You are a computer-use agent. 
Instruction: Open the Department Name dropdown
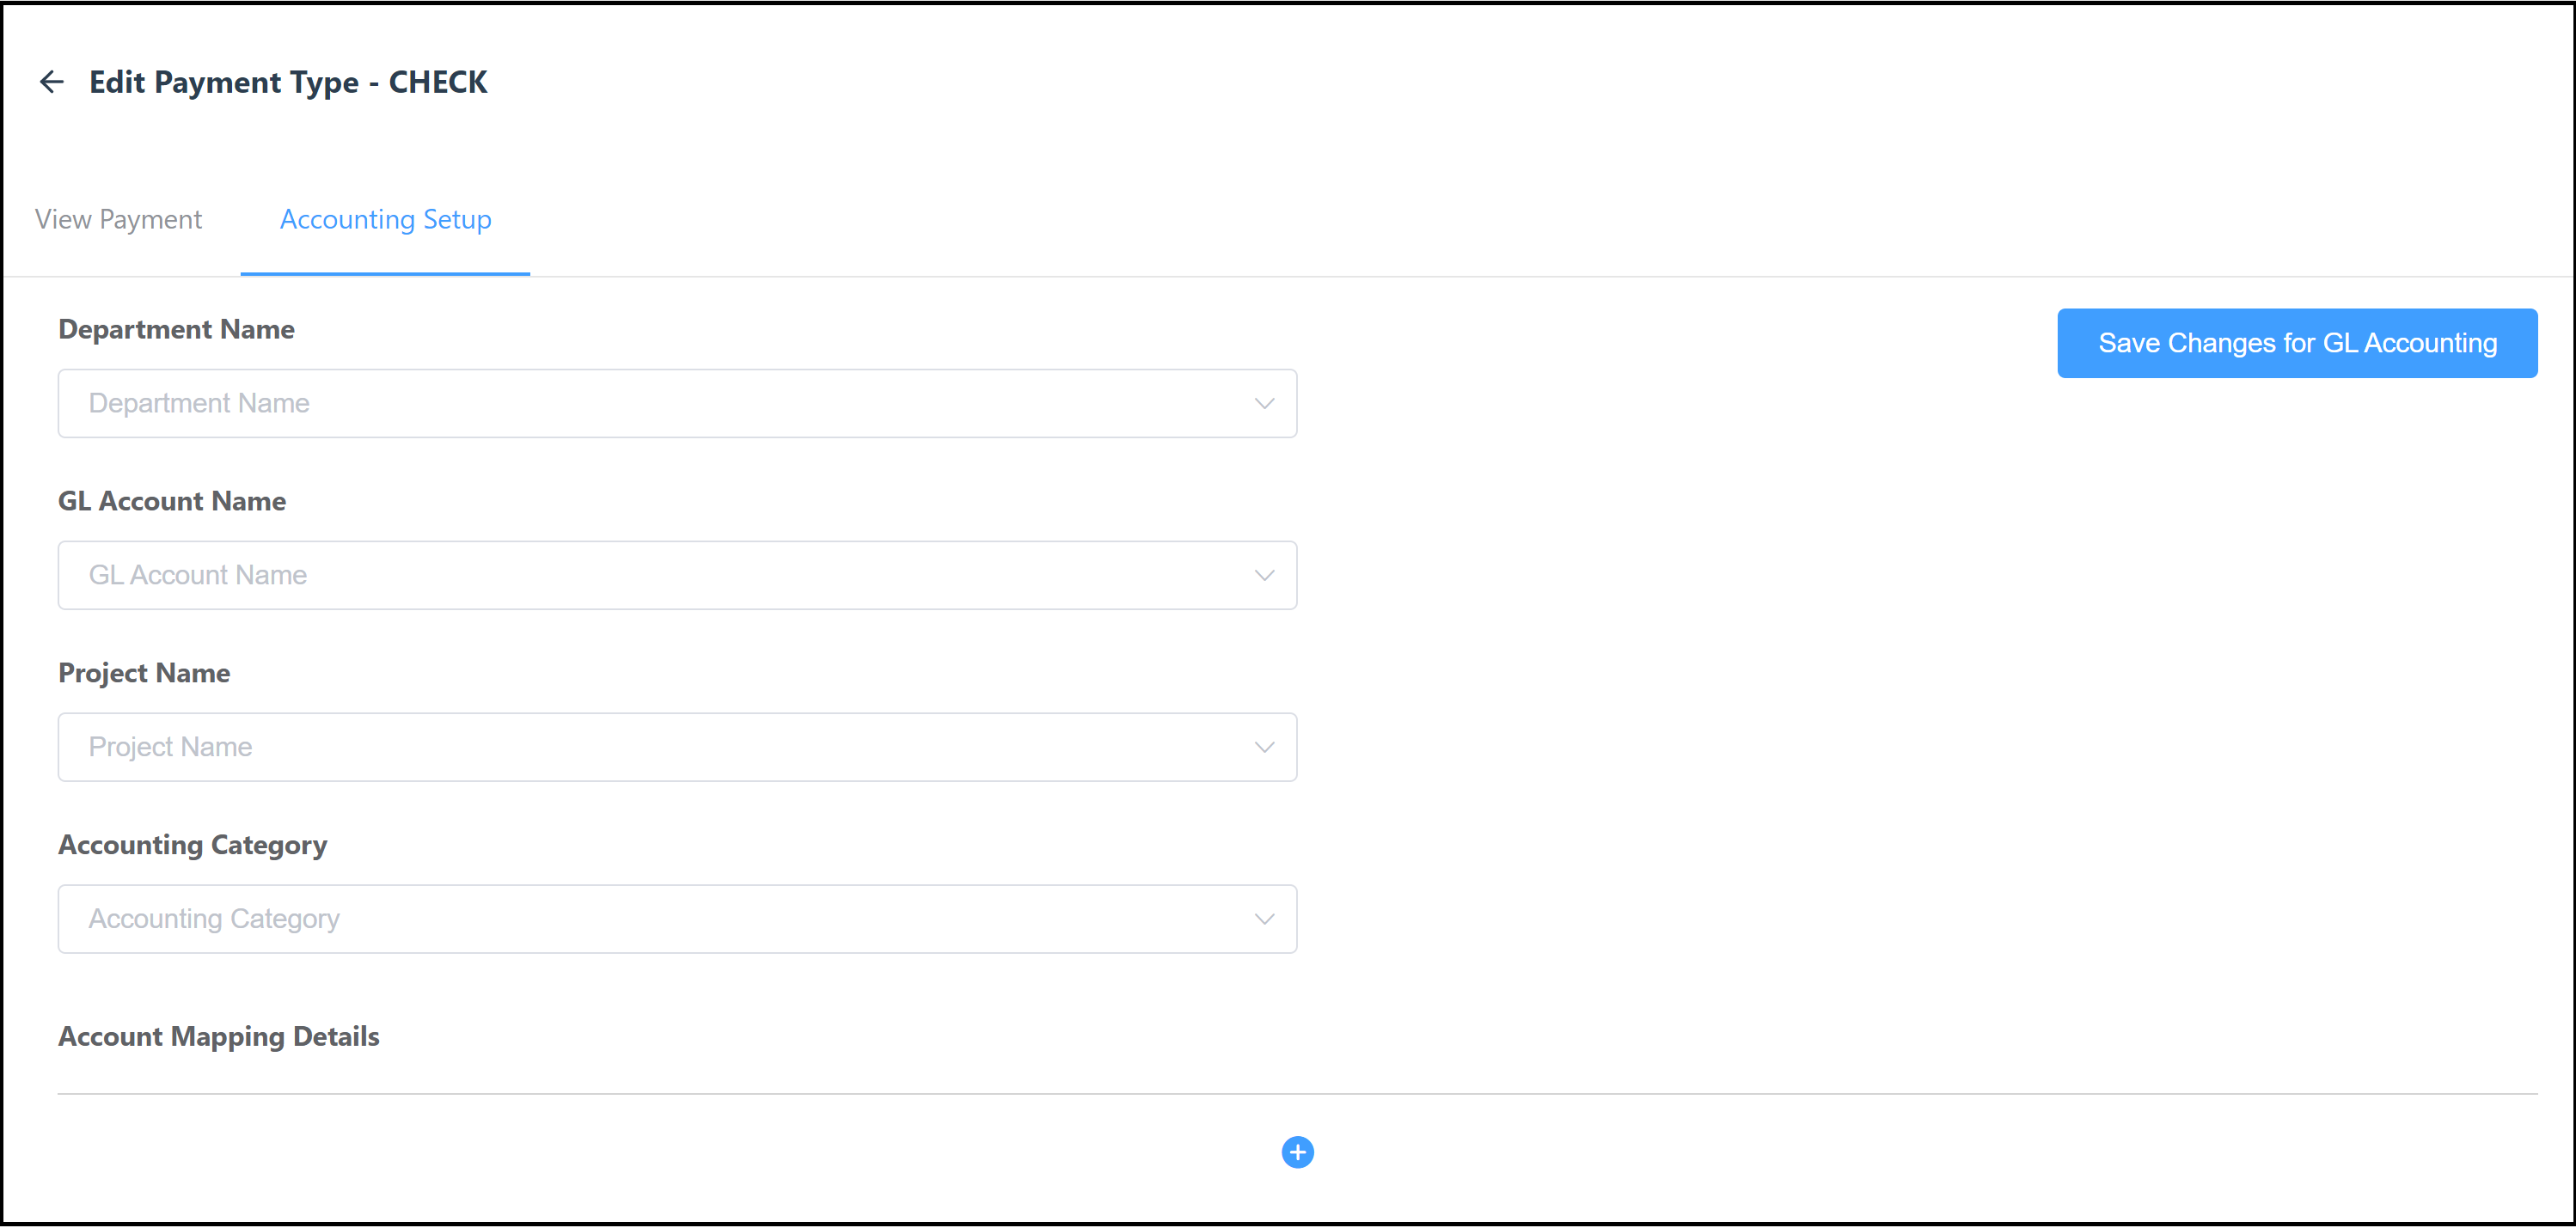click(x=677, y=403)
